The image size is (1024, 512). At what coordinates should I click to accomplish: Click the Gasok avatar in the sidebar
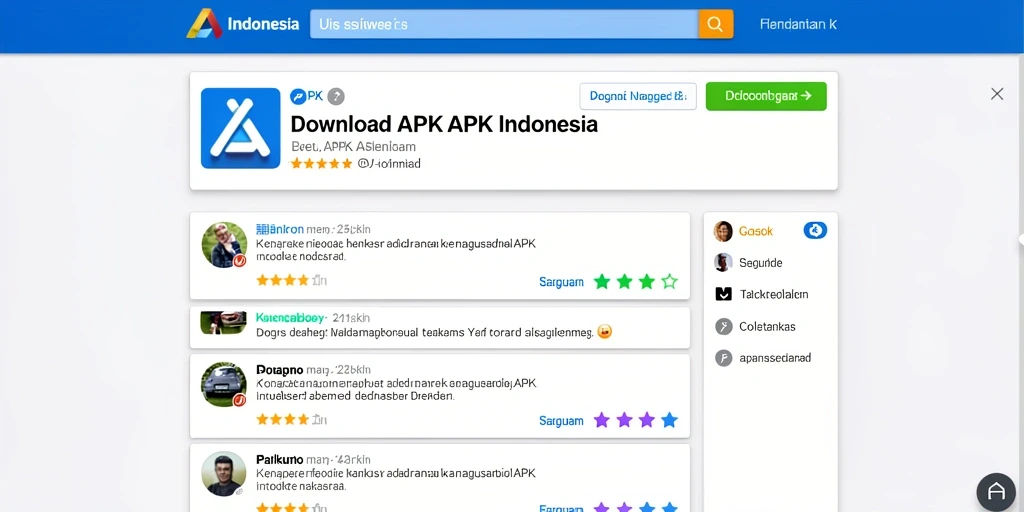pos(723,231)
